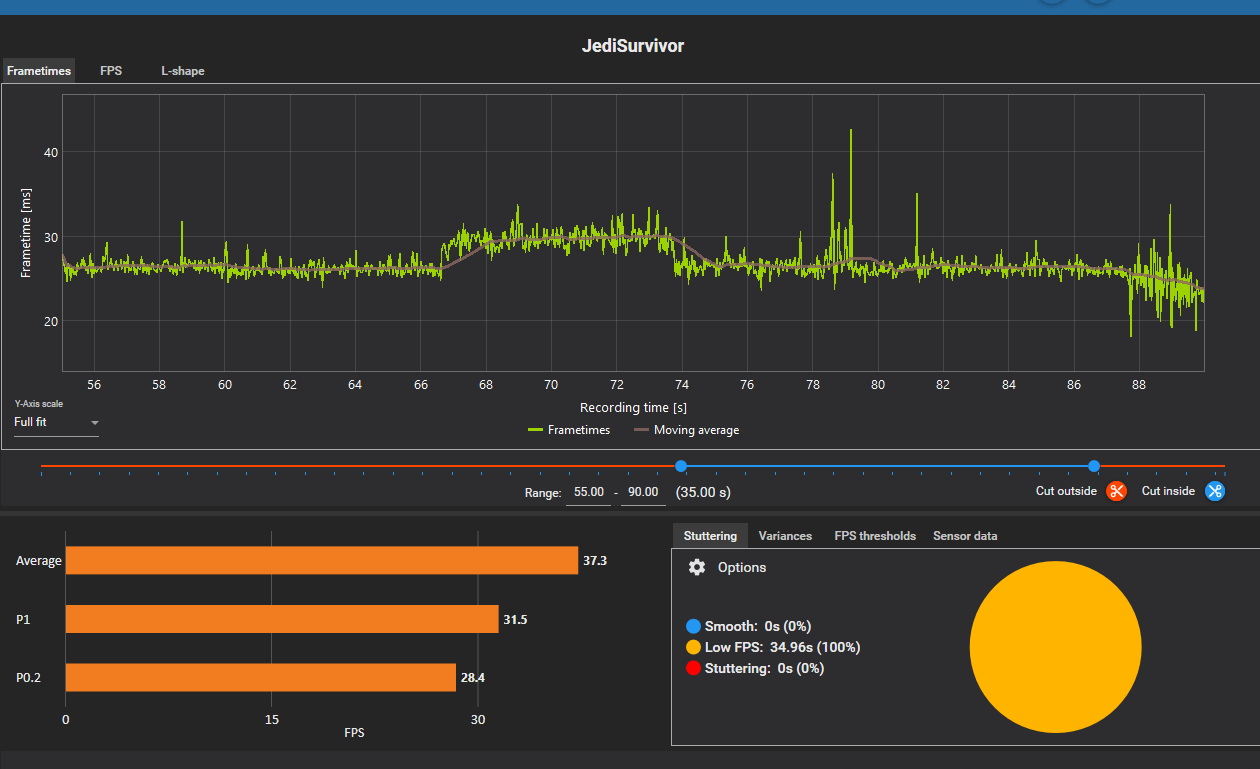Click the range slider end handle

[x=1094, y=466]
